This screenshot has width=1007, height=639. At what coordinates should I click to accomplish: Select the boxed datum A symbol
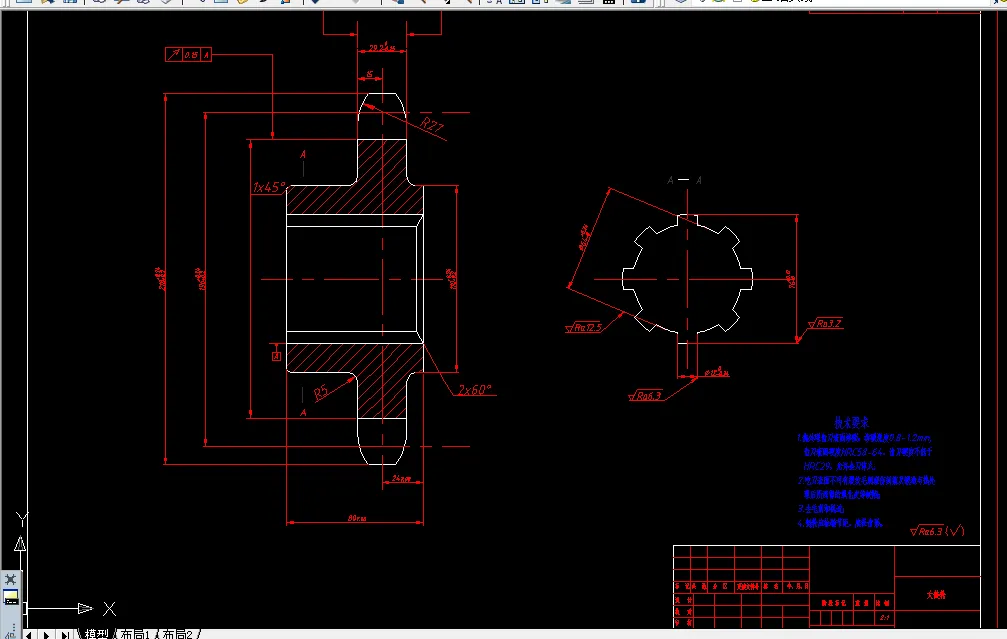[277, 356]
